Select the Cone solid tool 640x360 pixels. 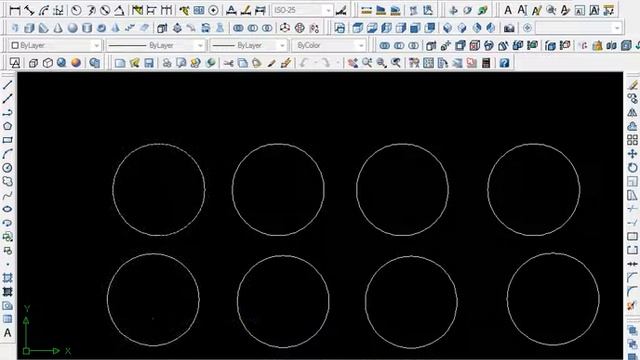(x=58, y=28)
